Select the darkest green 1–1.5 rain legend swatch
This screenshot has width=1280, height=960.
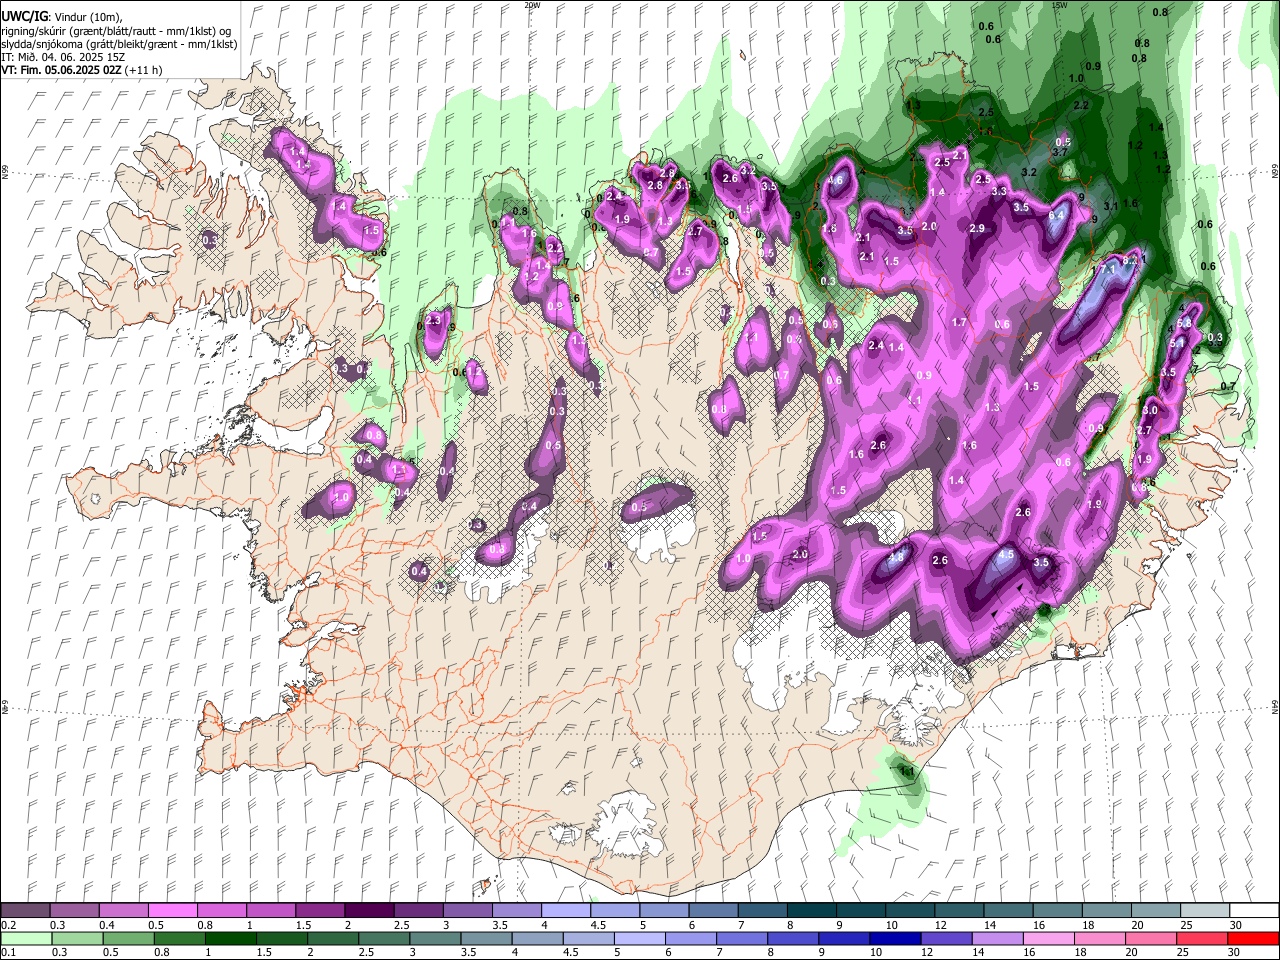[x=231, y=939]
